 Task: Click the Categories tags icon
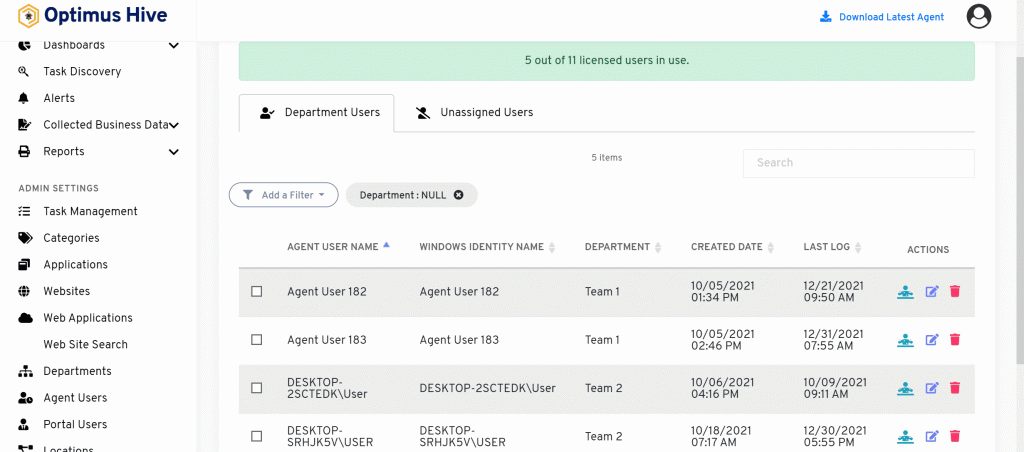(x=25, y=238)
